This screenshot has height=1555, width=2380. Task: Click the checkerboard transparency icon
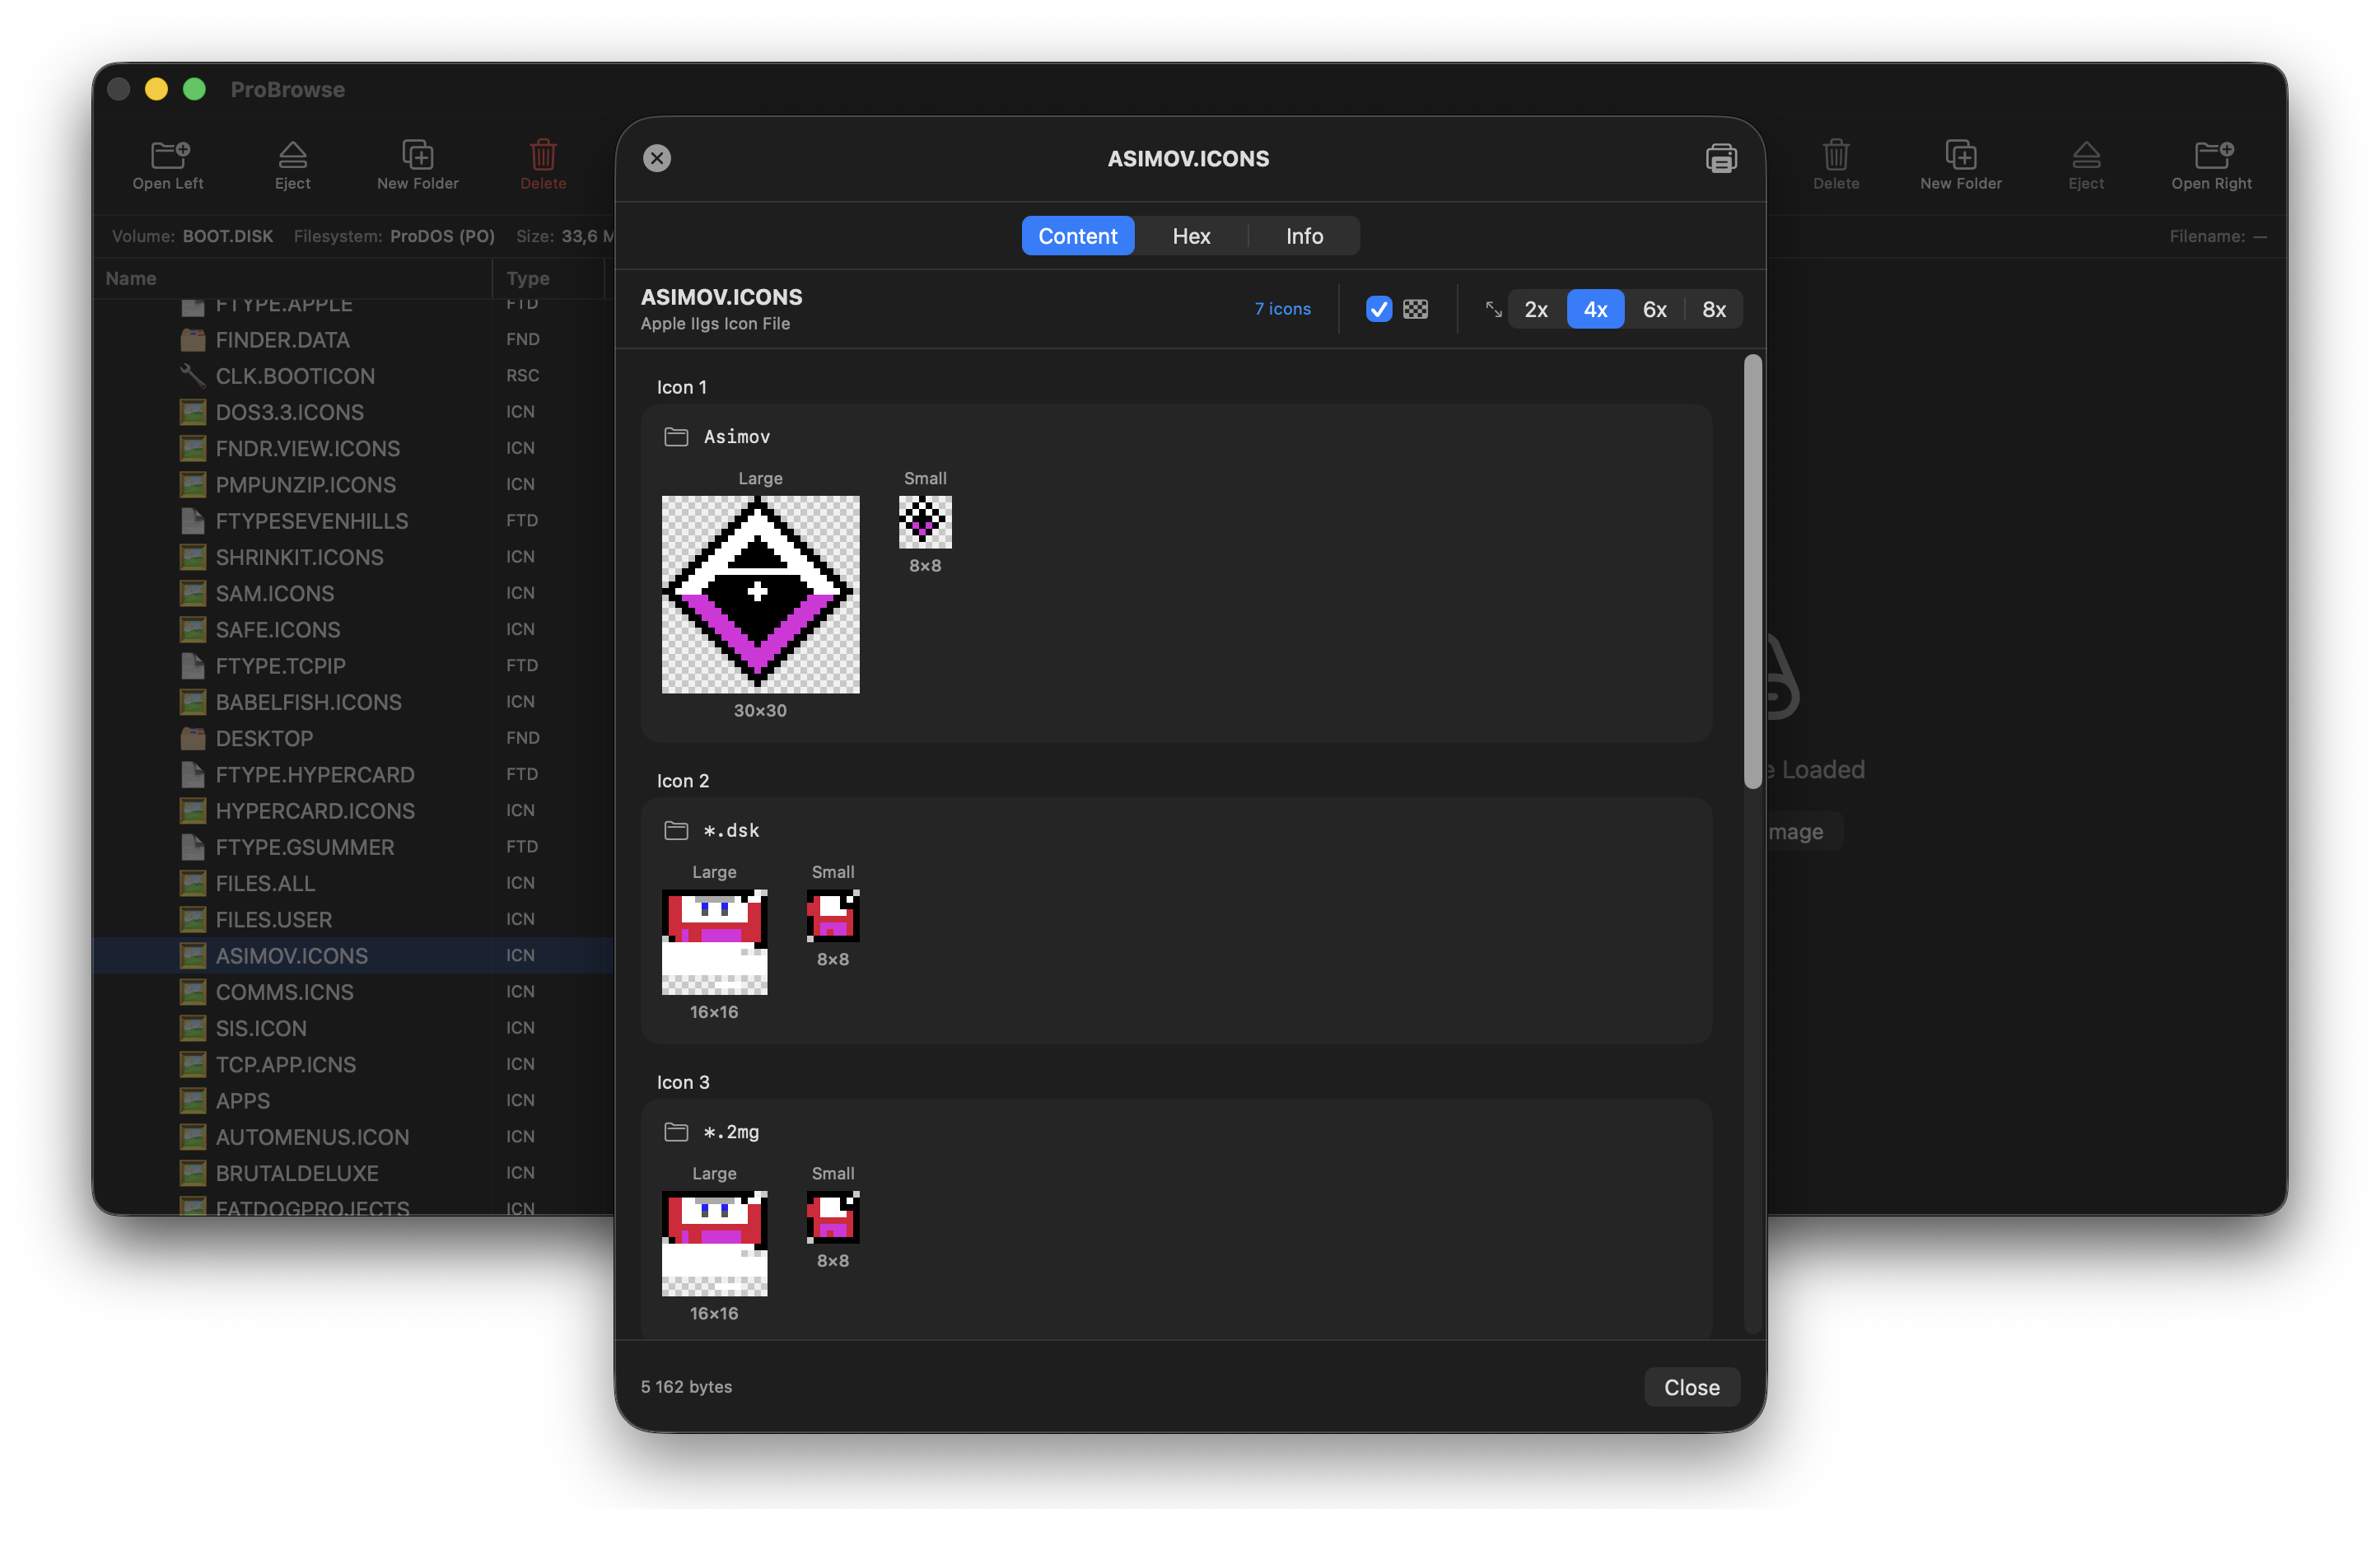[x=1415, y=309]
